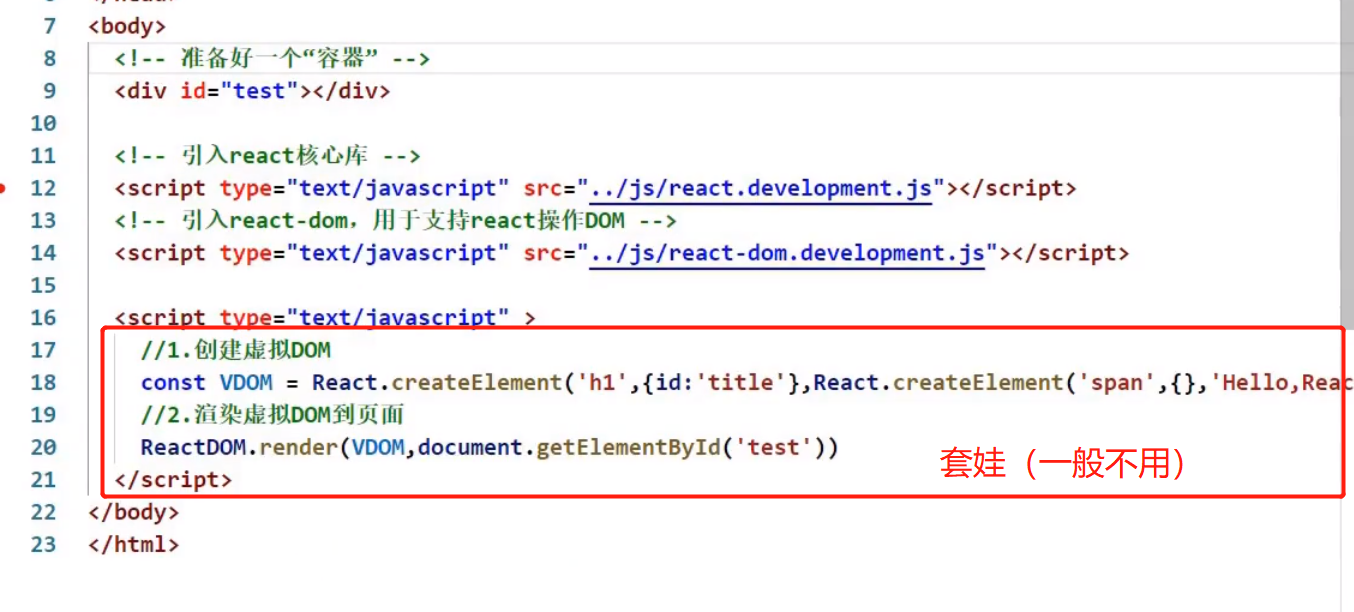Screen dimensions: 1354x612
Task: Click the VDOM variable name on line 18
Action: 246,383
